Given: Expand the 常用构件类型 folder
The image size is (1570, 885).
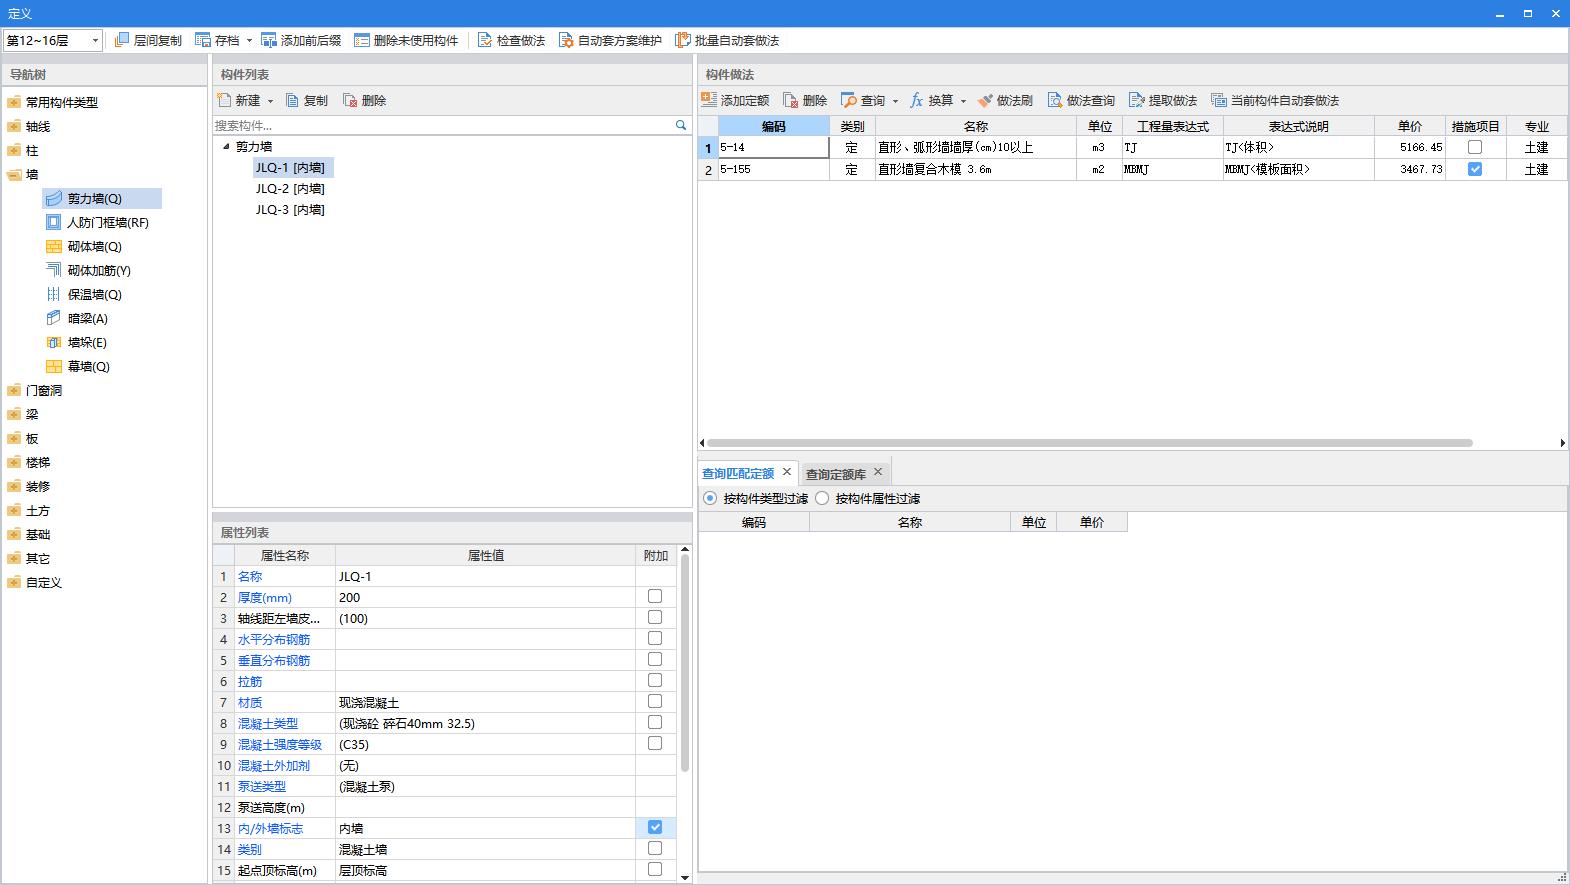Looking at the screenshot, I should (13, 102).
